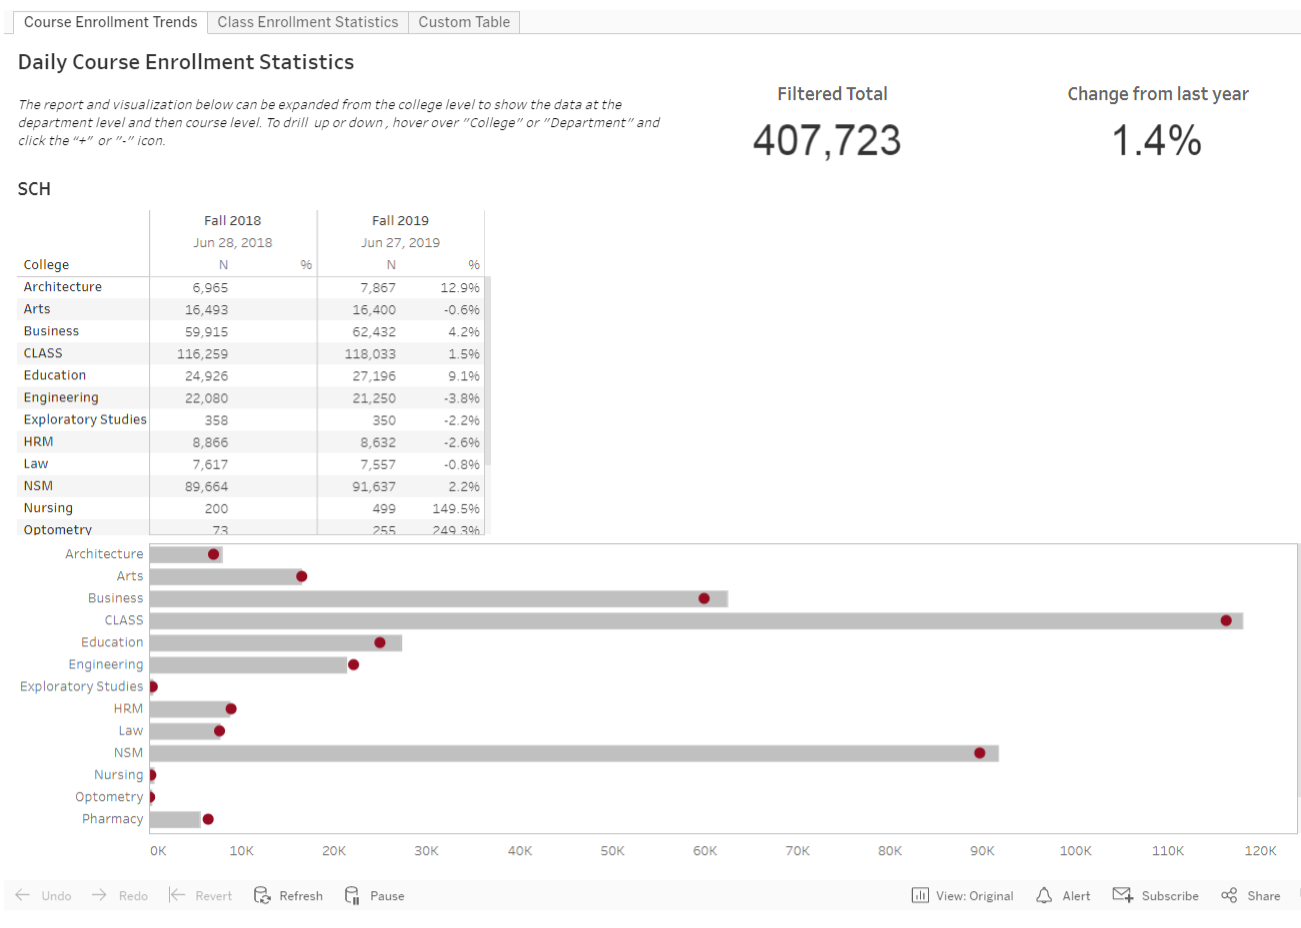Click the Subscribe text button
The width and height of the screenshot is (1301, 928).
pos(1170,896)
